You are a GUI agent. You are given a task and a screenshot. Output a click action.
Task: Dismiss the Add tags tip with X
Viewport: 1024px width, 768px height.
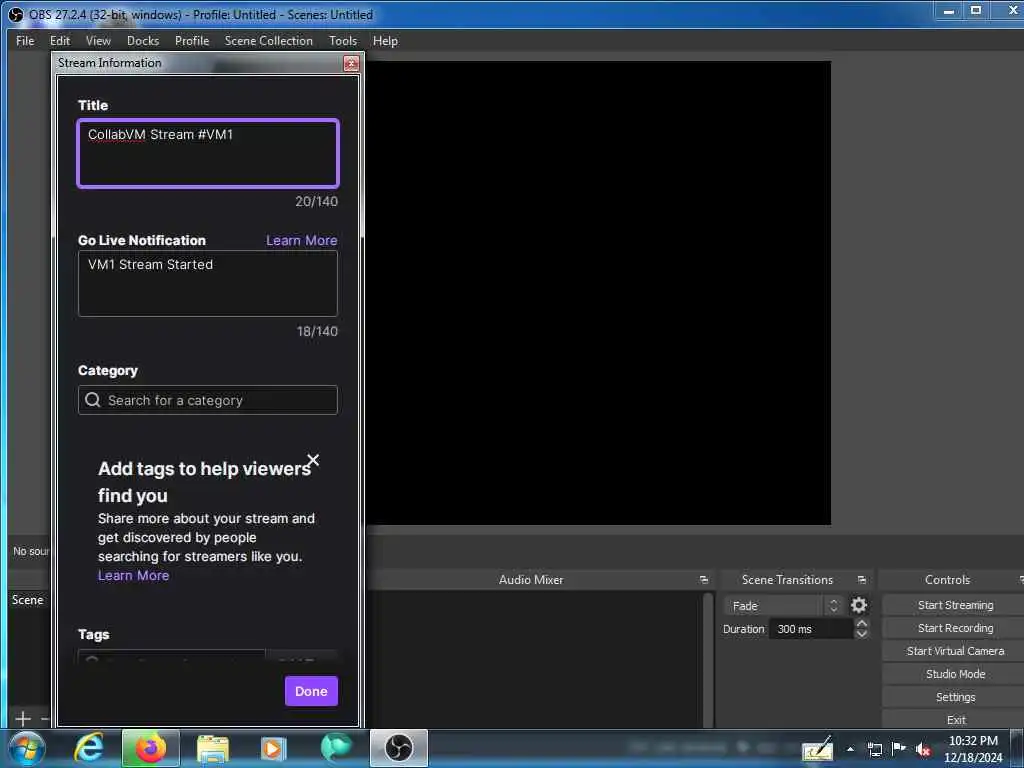pyautogui.click(x=313, y=460)
